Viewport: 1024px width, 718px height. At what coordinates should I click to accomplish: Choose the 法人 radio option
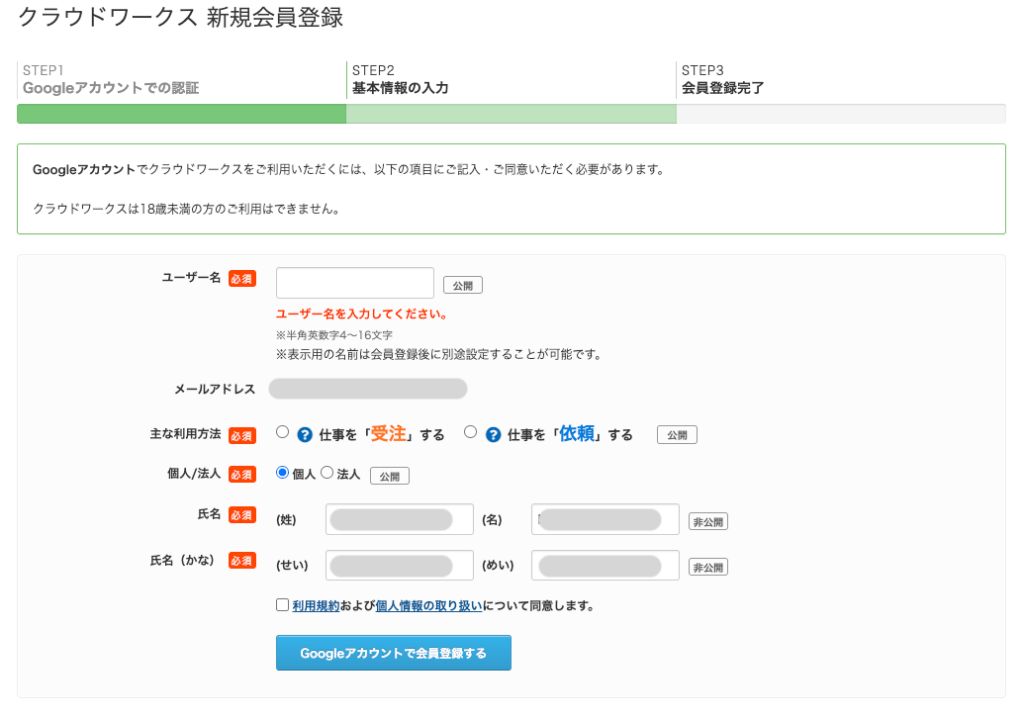(326, 473)
